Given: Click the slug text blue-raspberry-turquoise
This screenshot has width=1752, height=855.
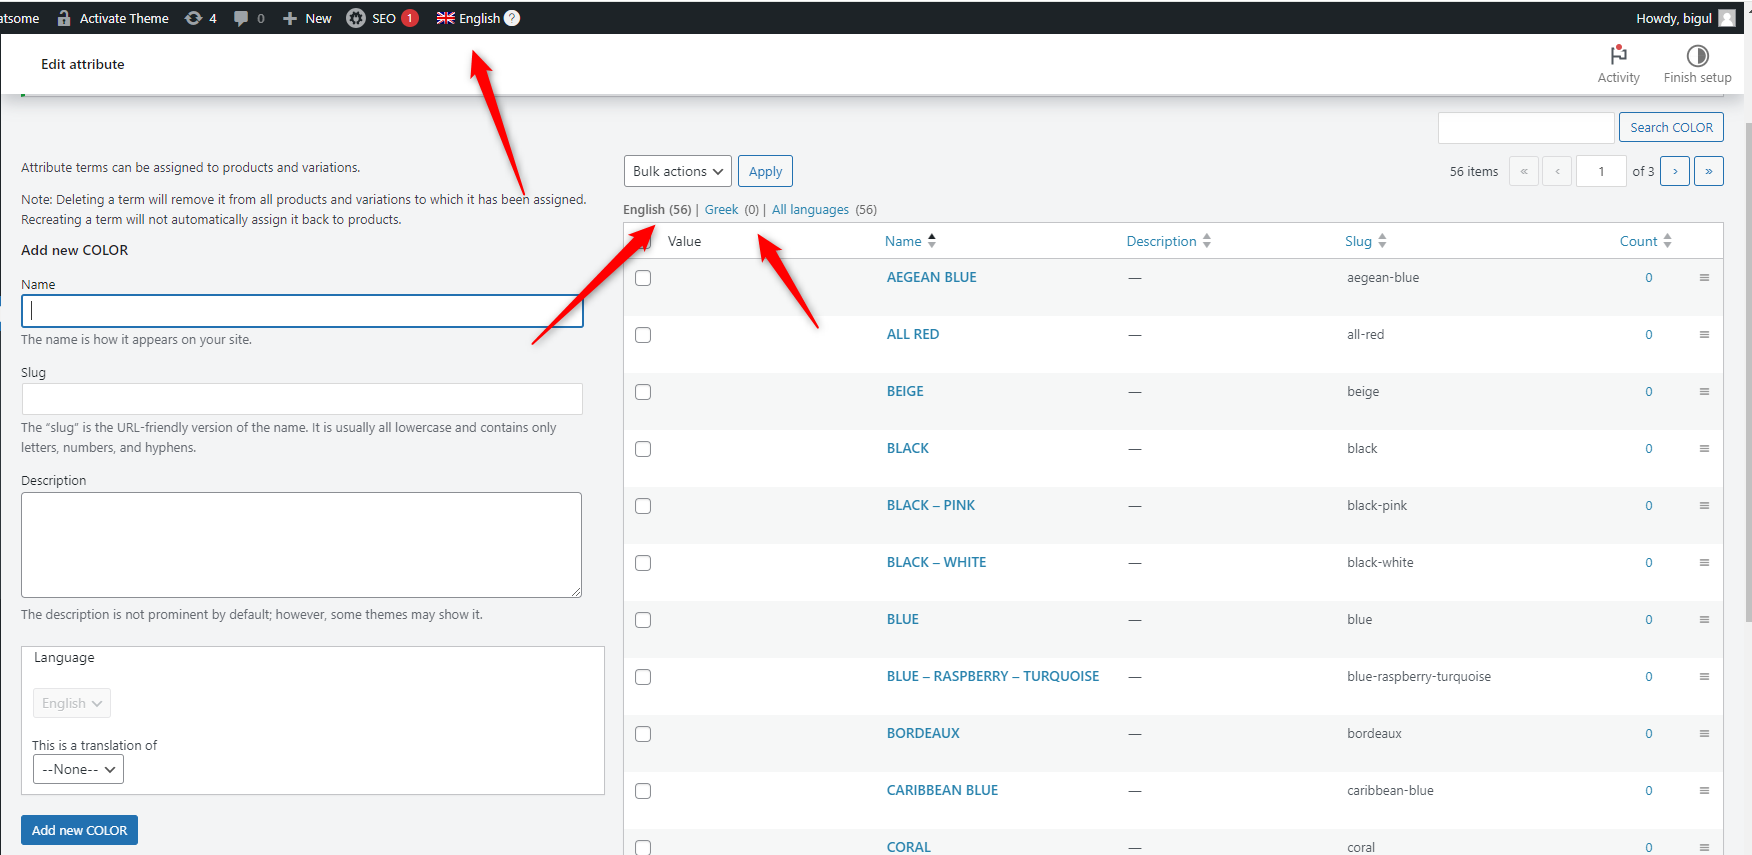Looking at the screenshot, I should coord(1419,677).
